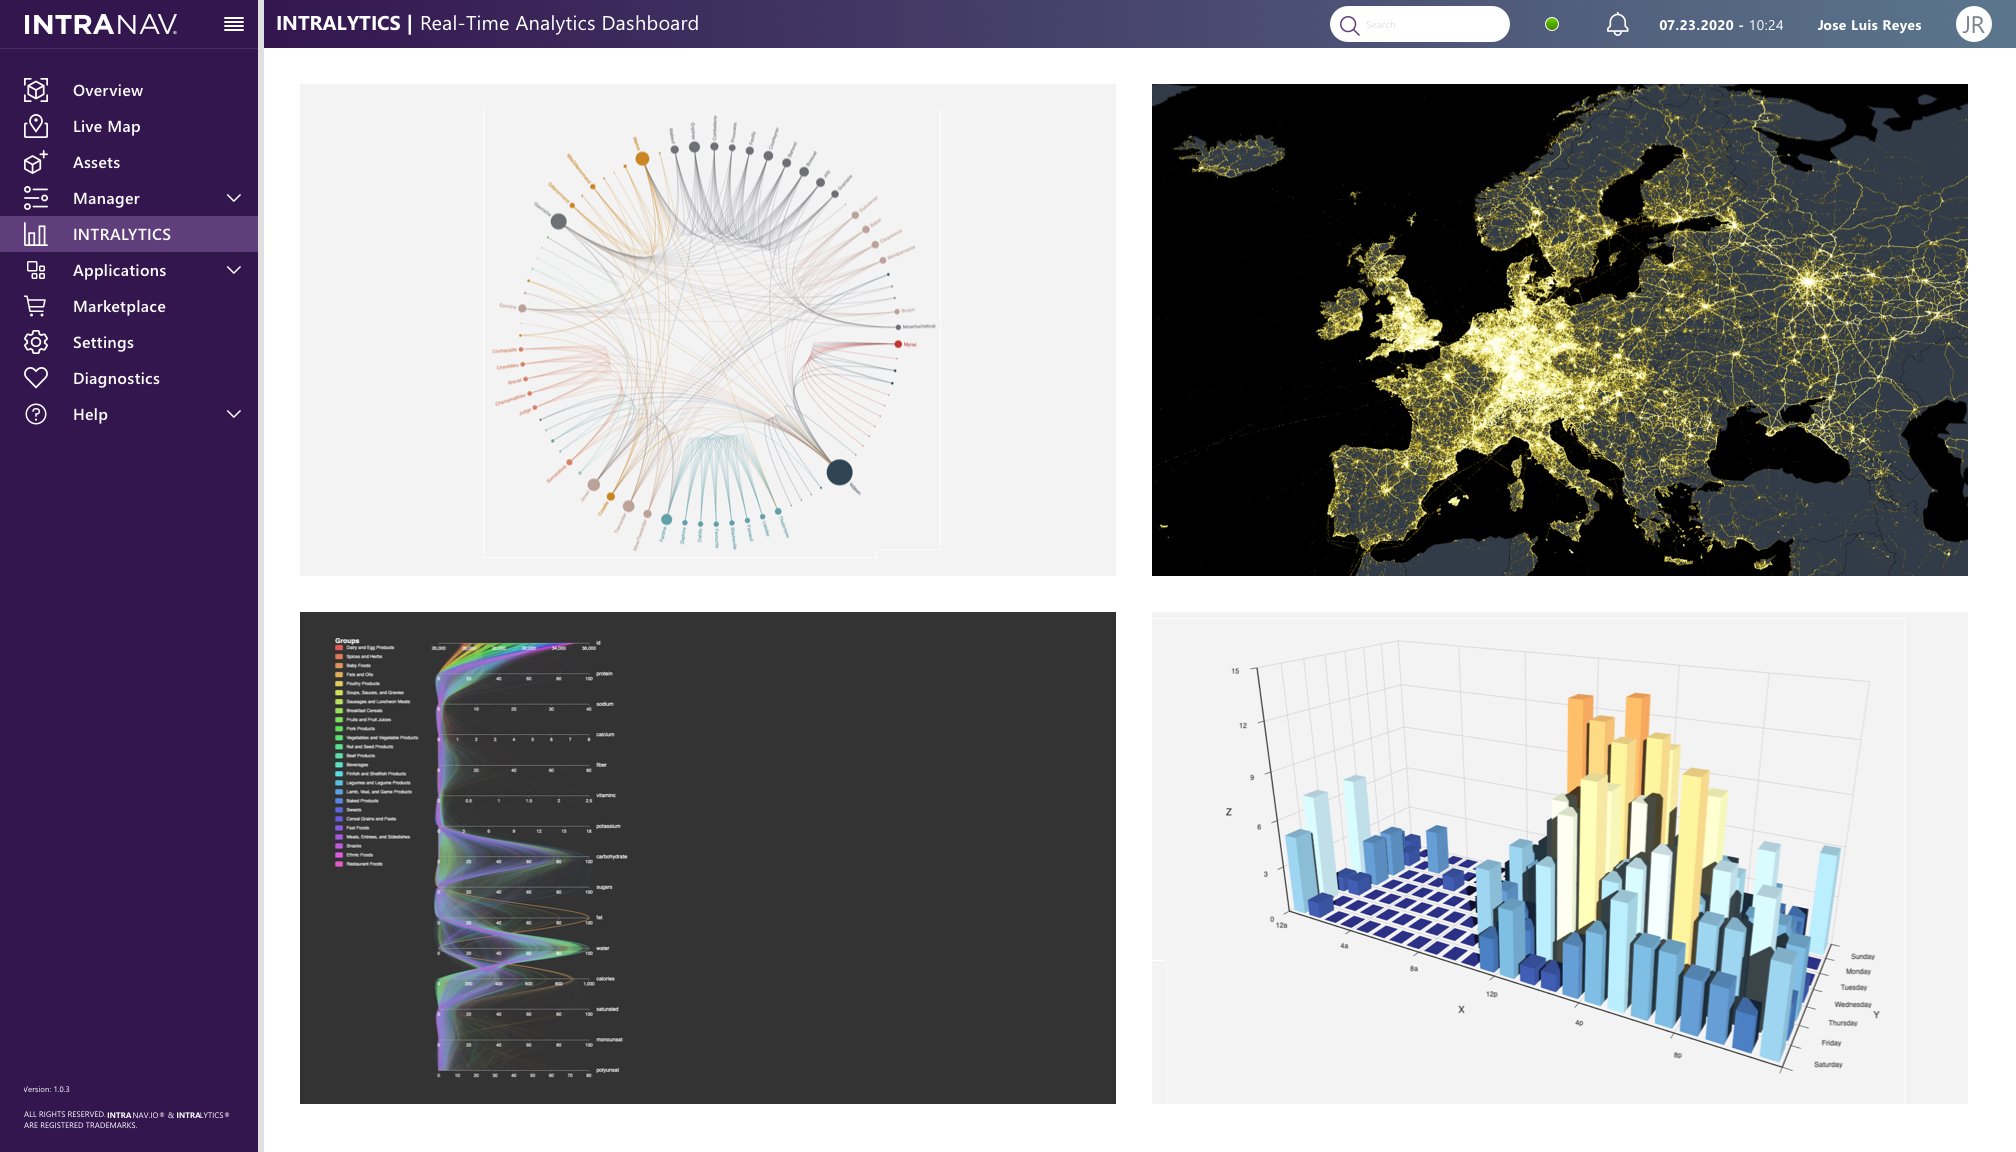The width and height of the screenshot is (2016, 1152).
Task: Open the JR profile avatar
Action: tap(1973, 24)
